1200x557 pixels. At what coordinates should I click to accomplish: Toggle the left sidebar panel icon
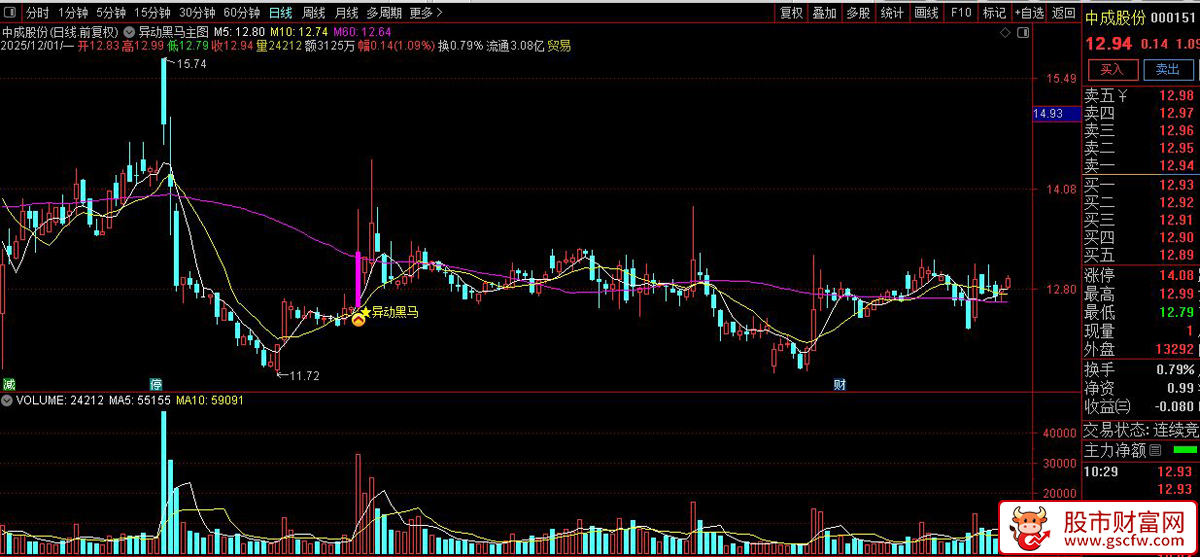click(9, 13)
